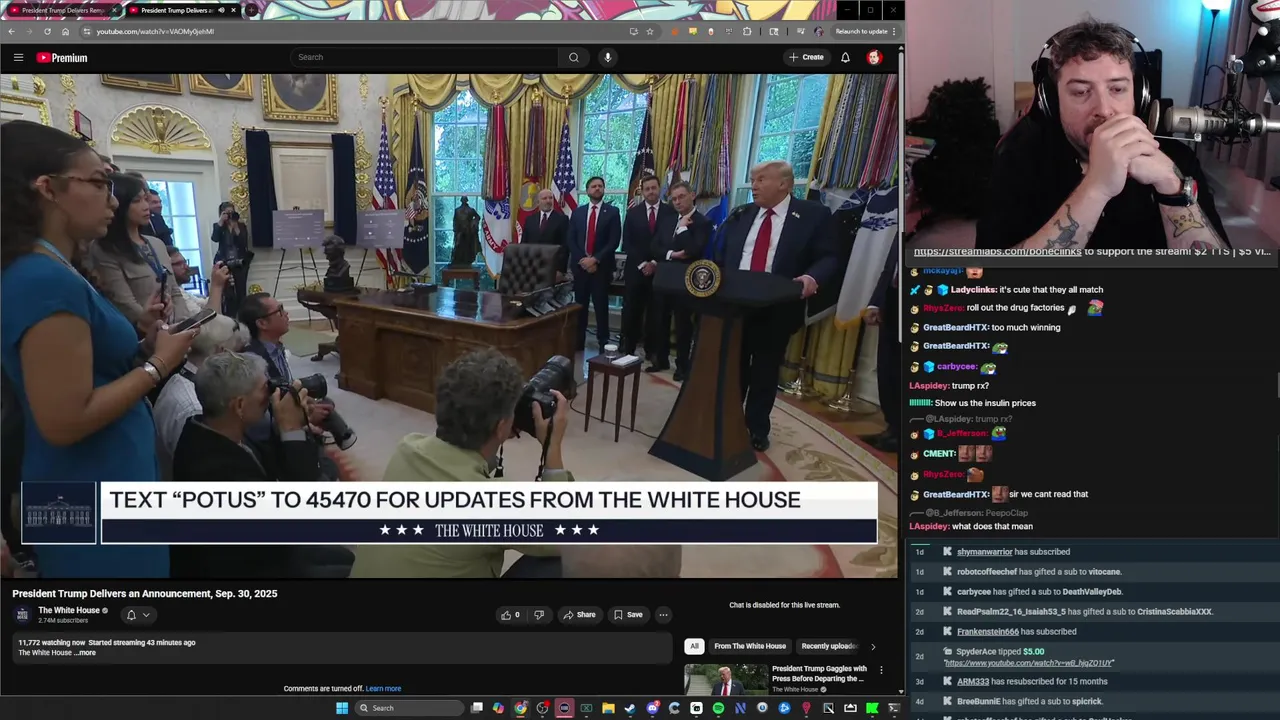Viewport: 1280px width, 720px height.
Task: Go to the browser home page
Action: click(65, 31)
